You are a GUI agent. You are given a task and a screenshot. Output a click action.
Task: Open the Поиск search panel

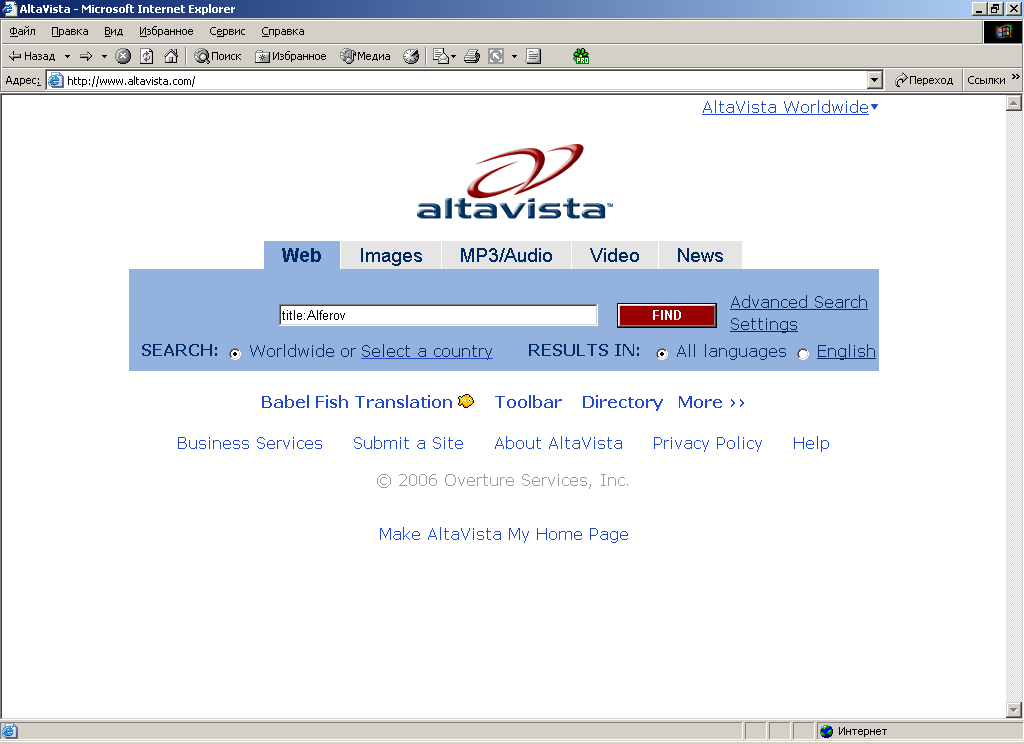coord(218,56)
